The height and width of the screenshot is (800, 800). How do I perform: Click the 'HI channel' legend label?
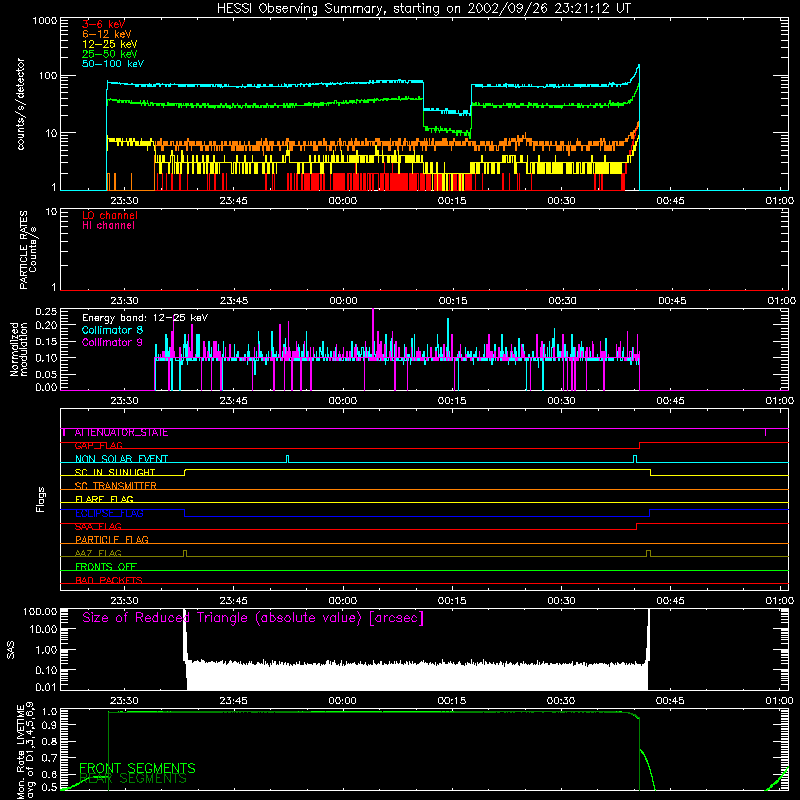(x=108, y=226)
